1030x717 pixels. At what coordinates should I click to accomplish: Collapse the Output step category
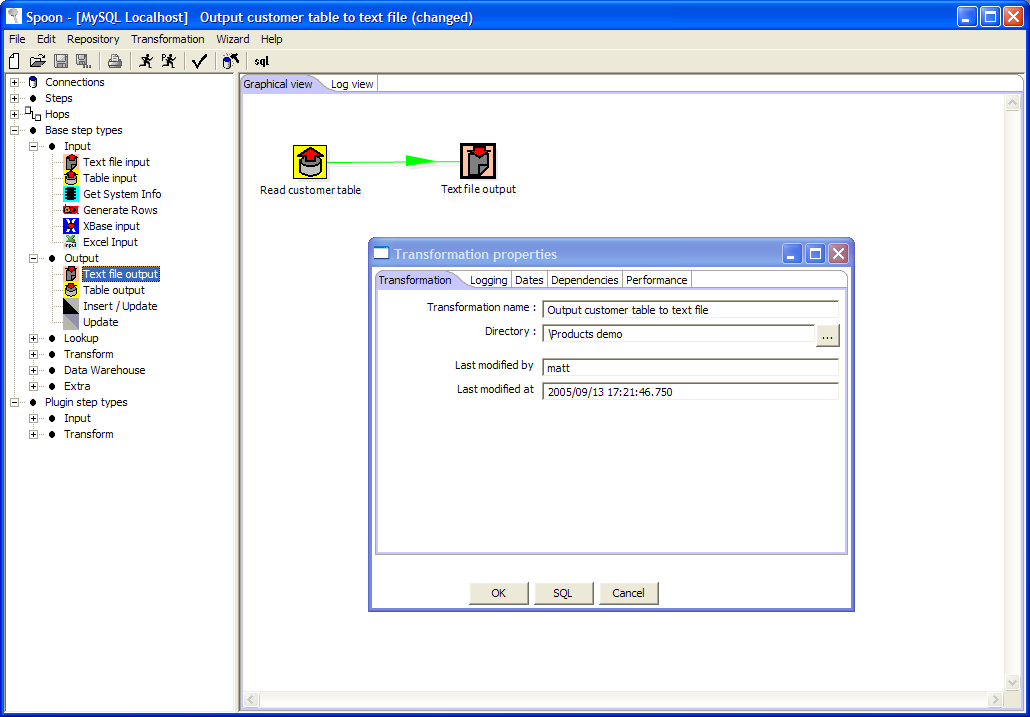34,258
